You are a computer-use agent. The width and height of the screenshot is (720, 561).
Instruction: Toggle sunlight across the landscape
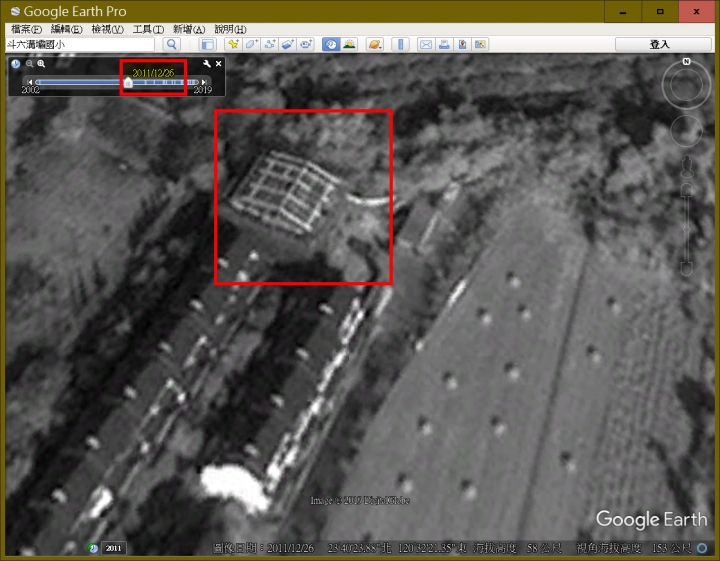point(349,45)
